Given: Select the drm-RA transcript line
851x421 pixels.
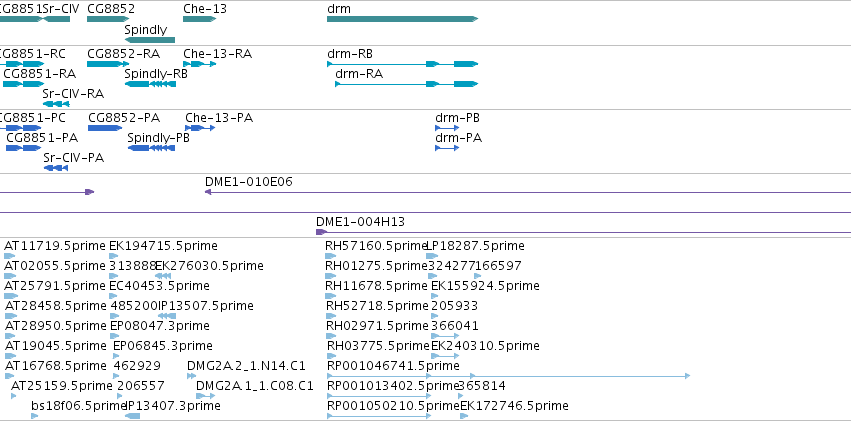Looking at the screenshot, I should (x=407, y=84).
